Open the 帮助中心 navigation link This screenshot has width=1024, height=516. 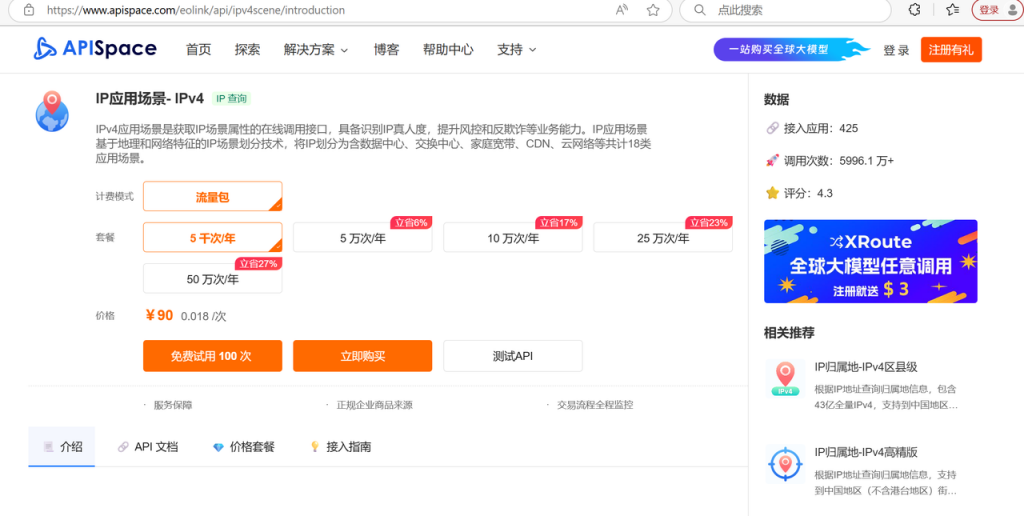point(448,50)
